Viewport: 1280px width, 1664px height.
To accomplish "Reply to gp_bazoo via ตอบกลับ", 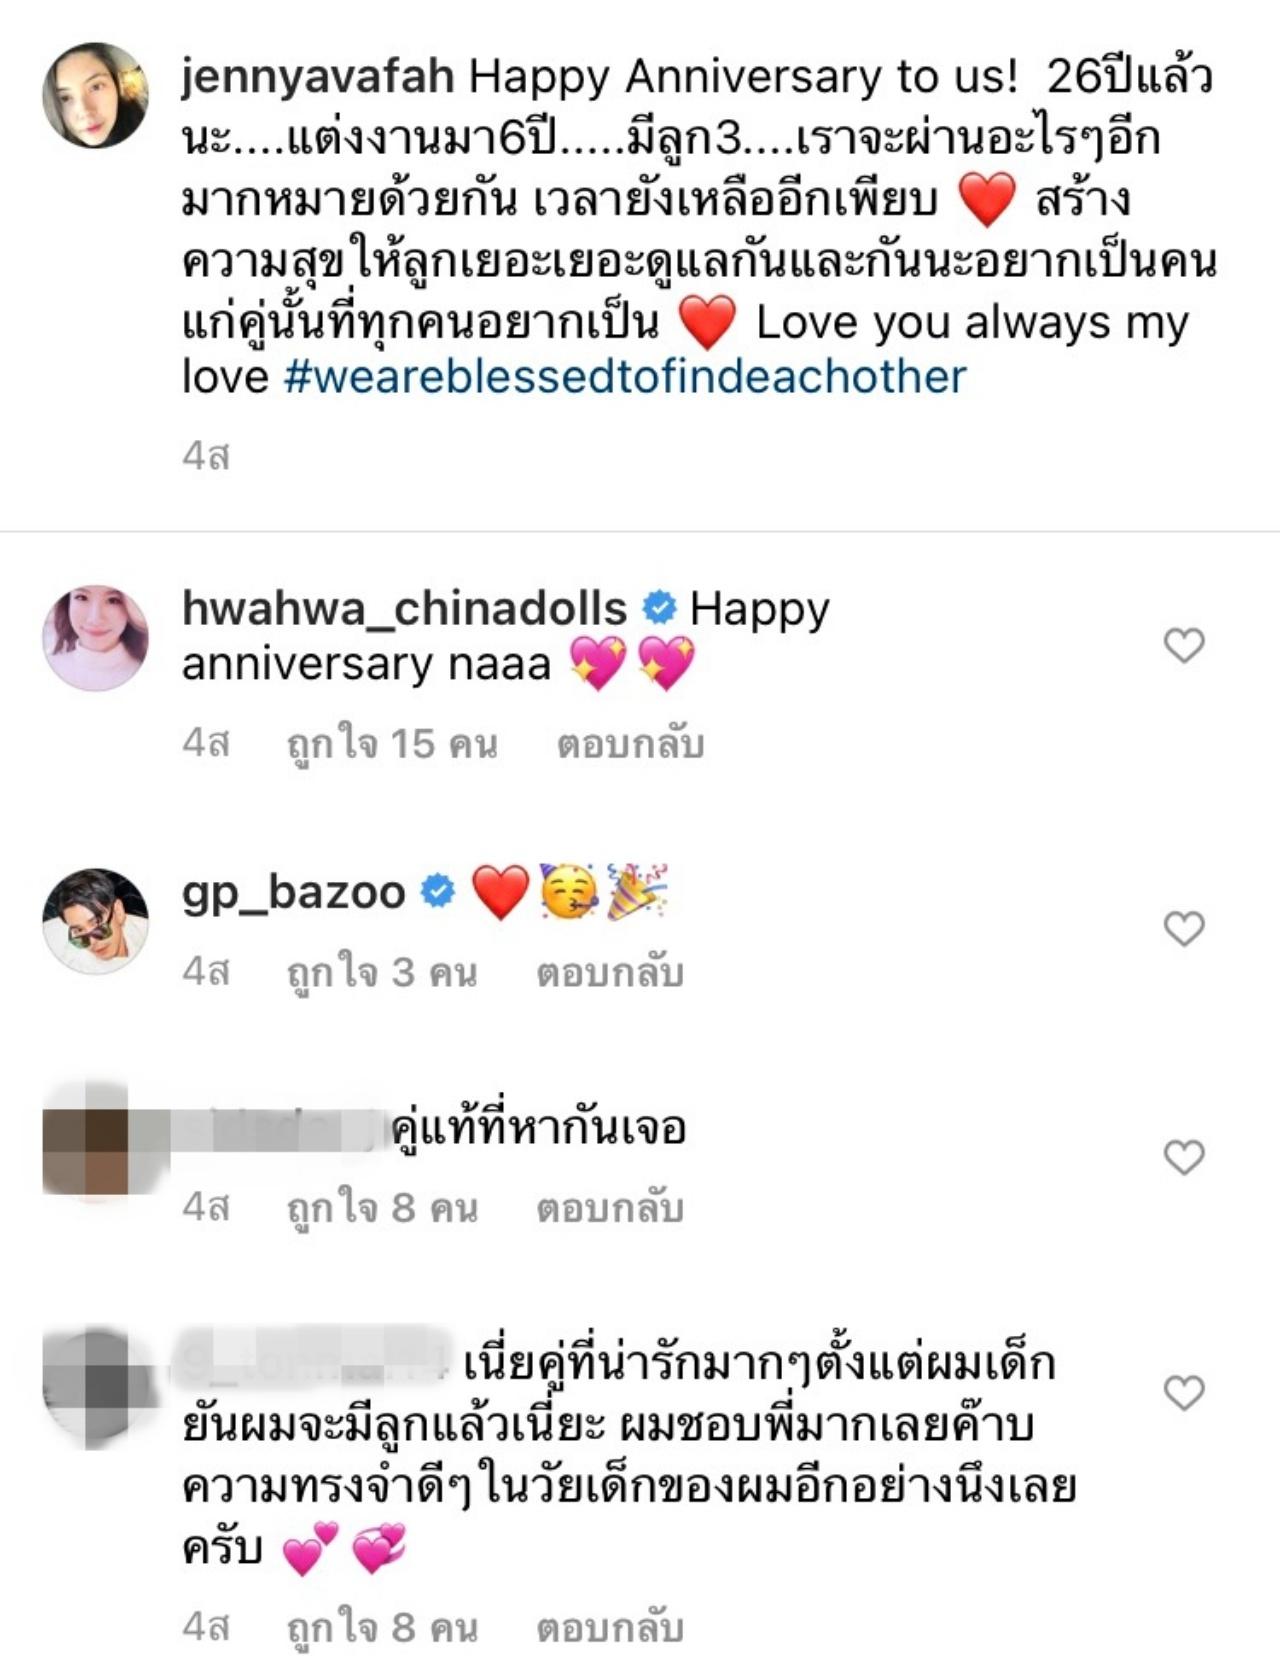I will (610, 971).
